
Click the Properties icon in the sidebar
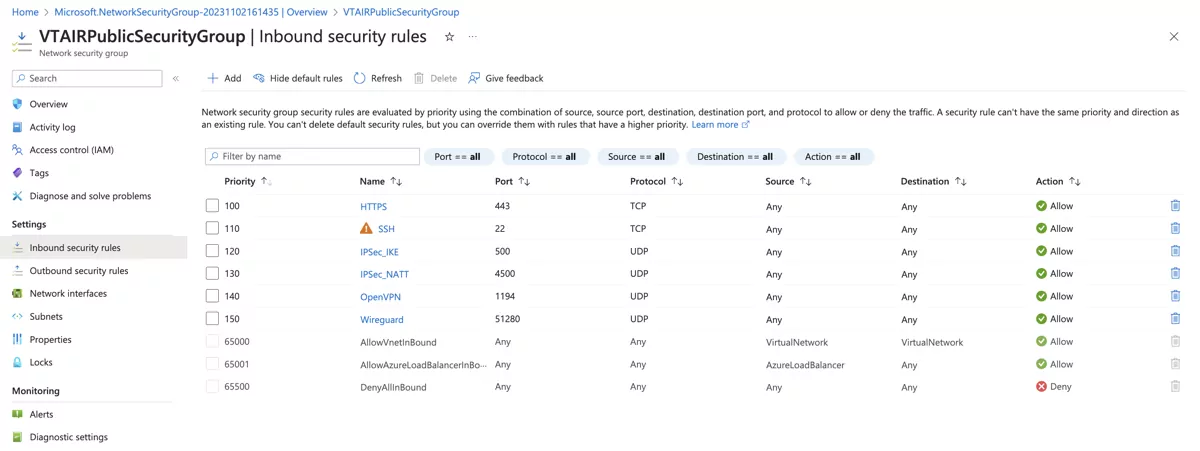[17, 339]
